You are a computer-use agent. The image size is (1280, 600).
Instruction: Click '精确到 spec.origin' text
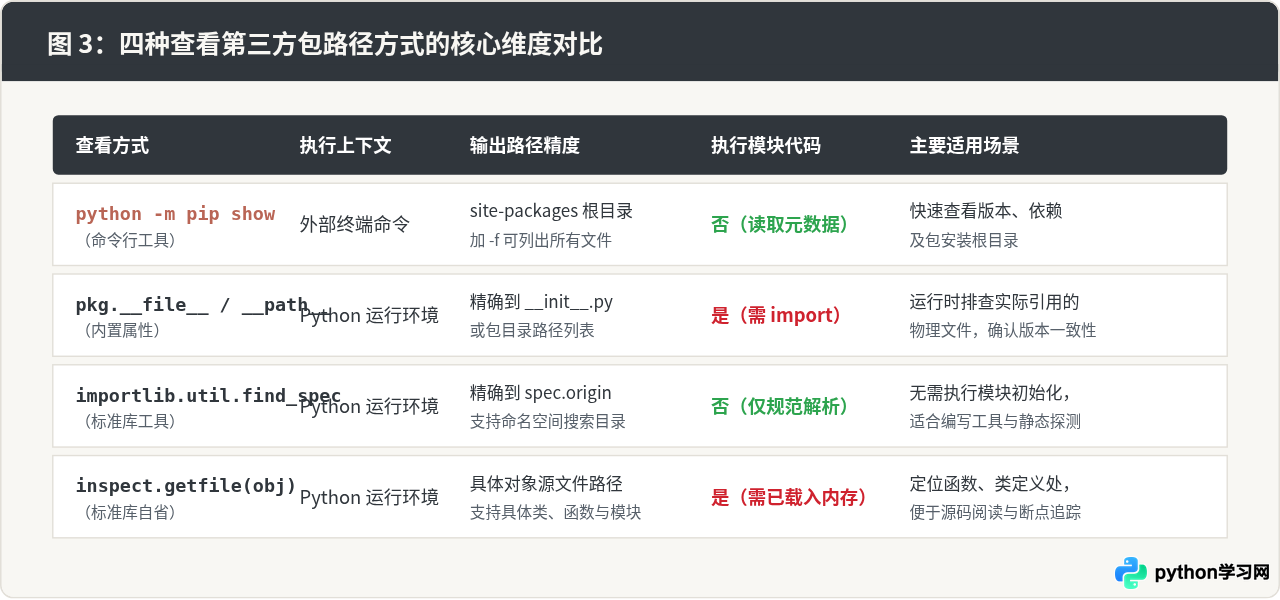(x=541, y=393)
